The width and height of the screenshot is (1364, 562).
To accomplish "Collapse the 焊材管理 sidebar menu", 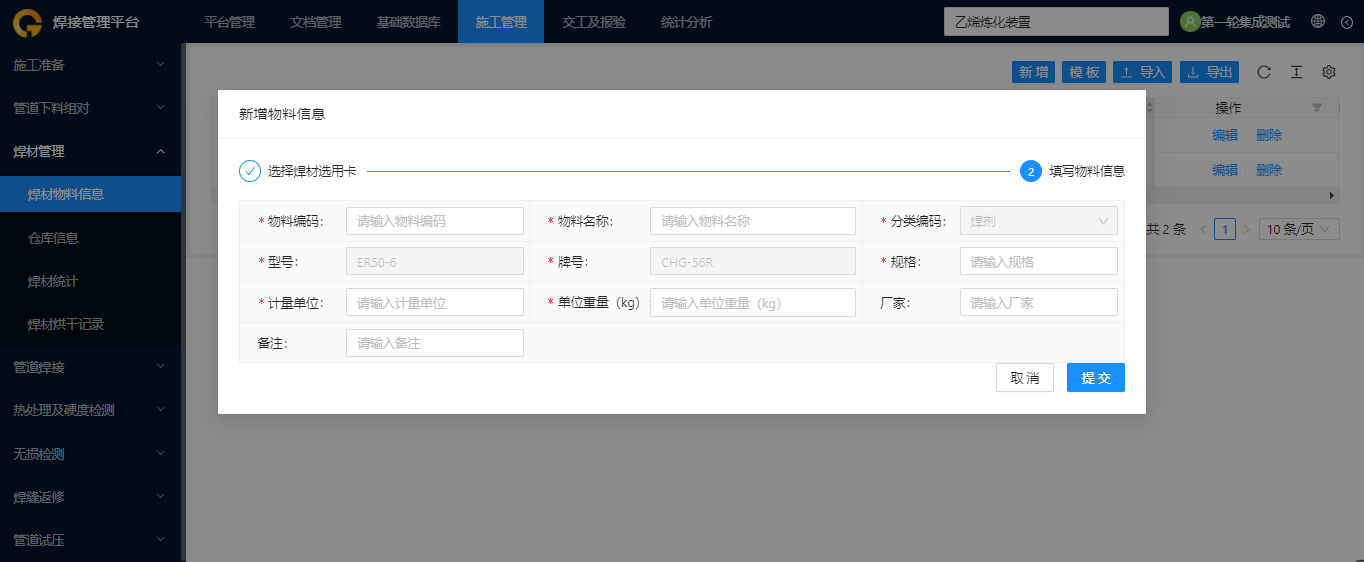I will tap(90, 151).
